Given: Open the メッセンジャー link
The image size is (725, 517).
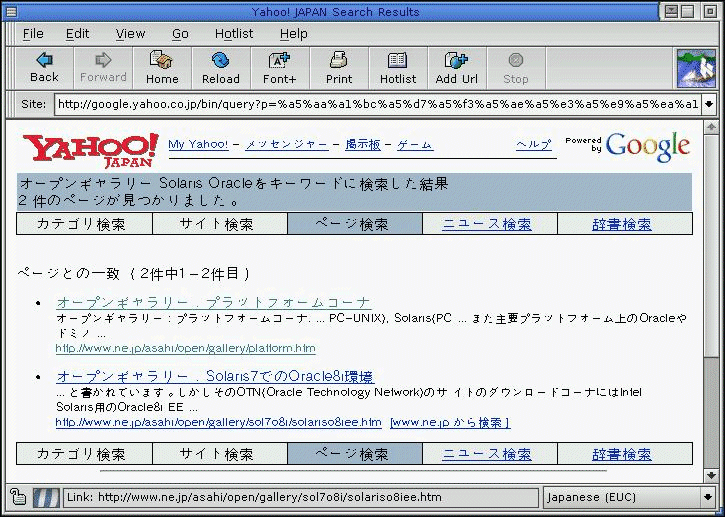Looking at the screenshot, I should [x=287, y=145].
